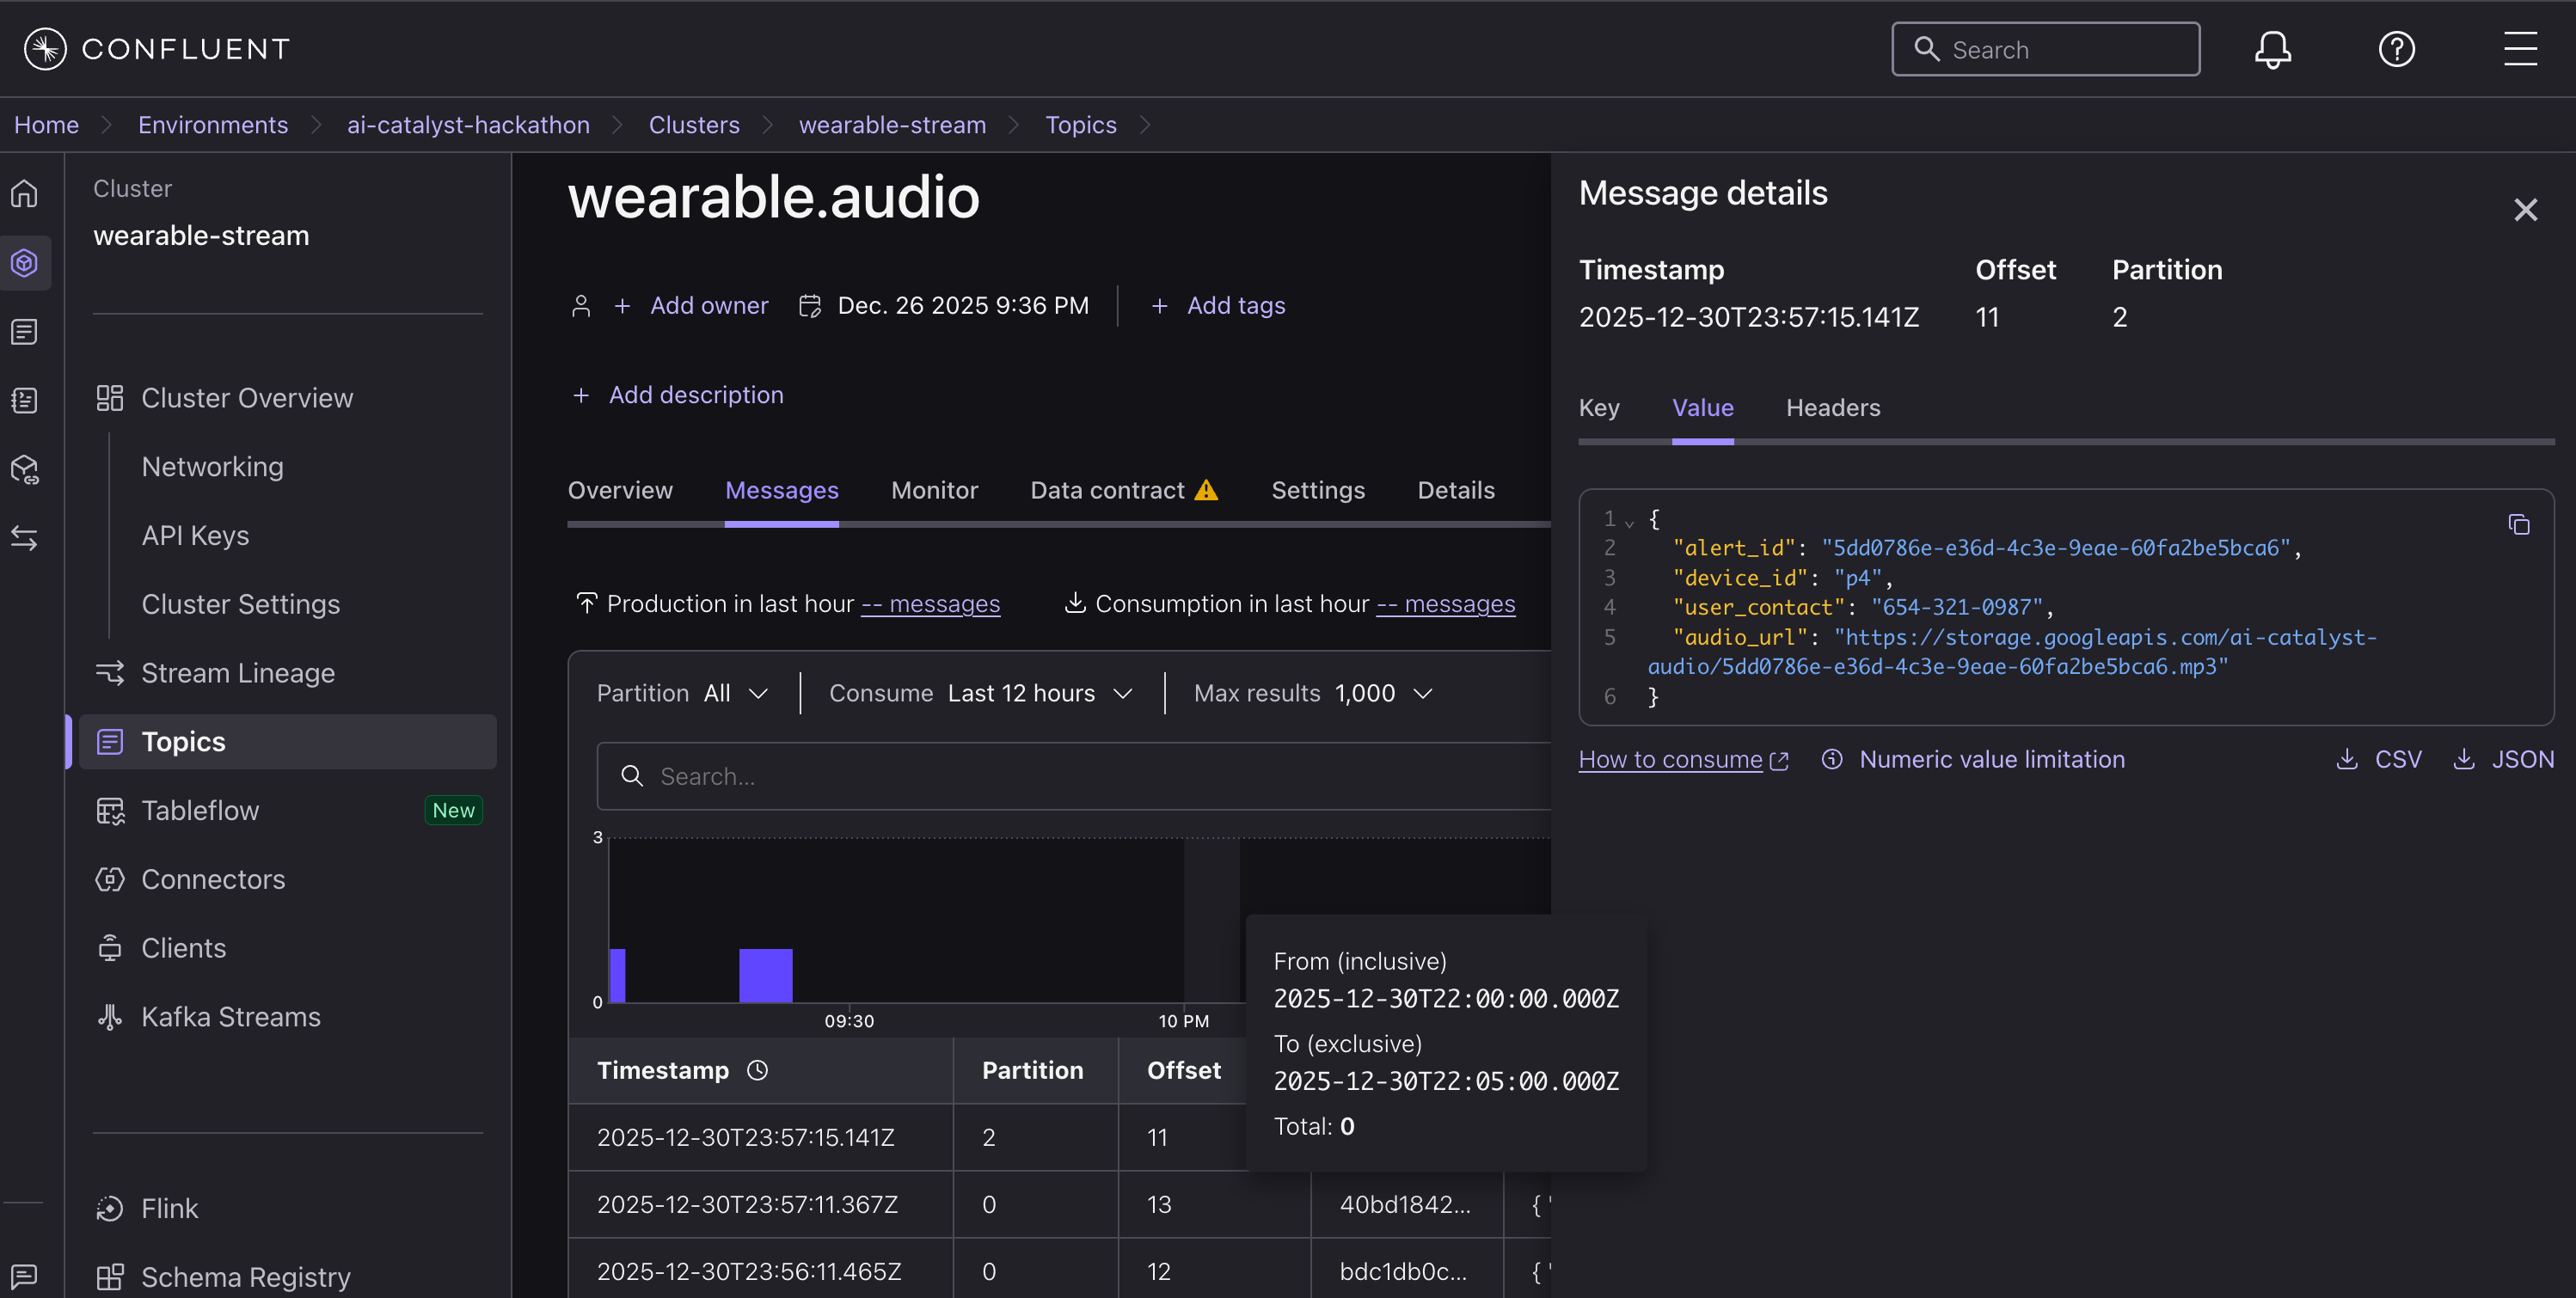Open the Partition All dropdown
This screenshot has height=1298, width=2576.
pyautogui.click(x=683, y=693)
